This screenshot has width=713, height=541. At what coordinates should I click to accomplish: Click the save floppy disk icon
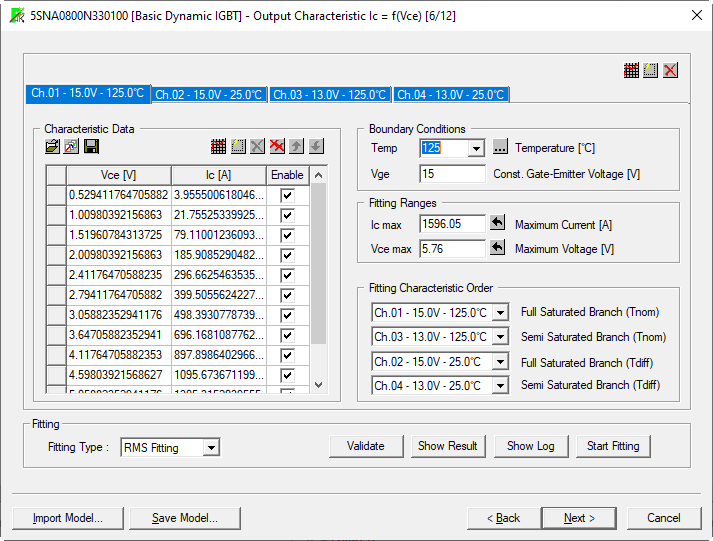(90, 146)
